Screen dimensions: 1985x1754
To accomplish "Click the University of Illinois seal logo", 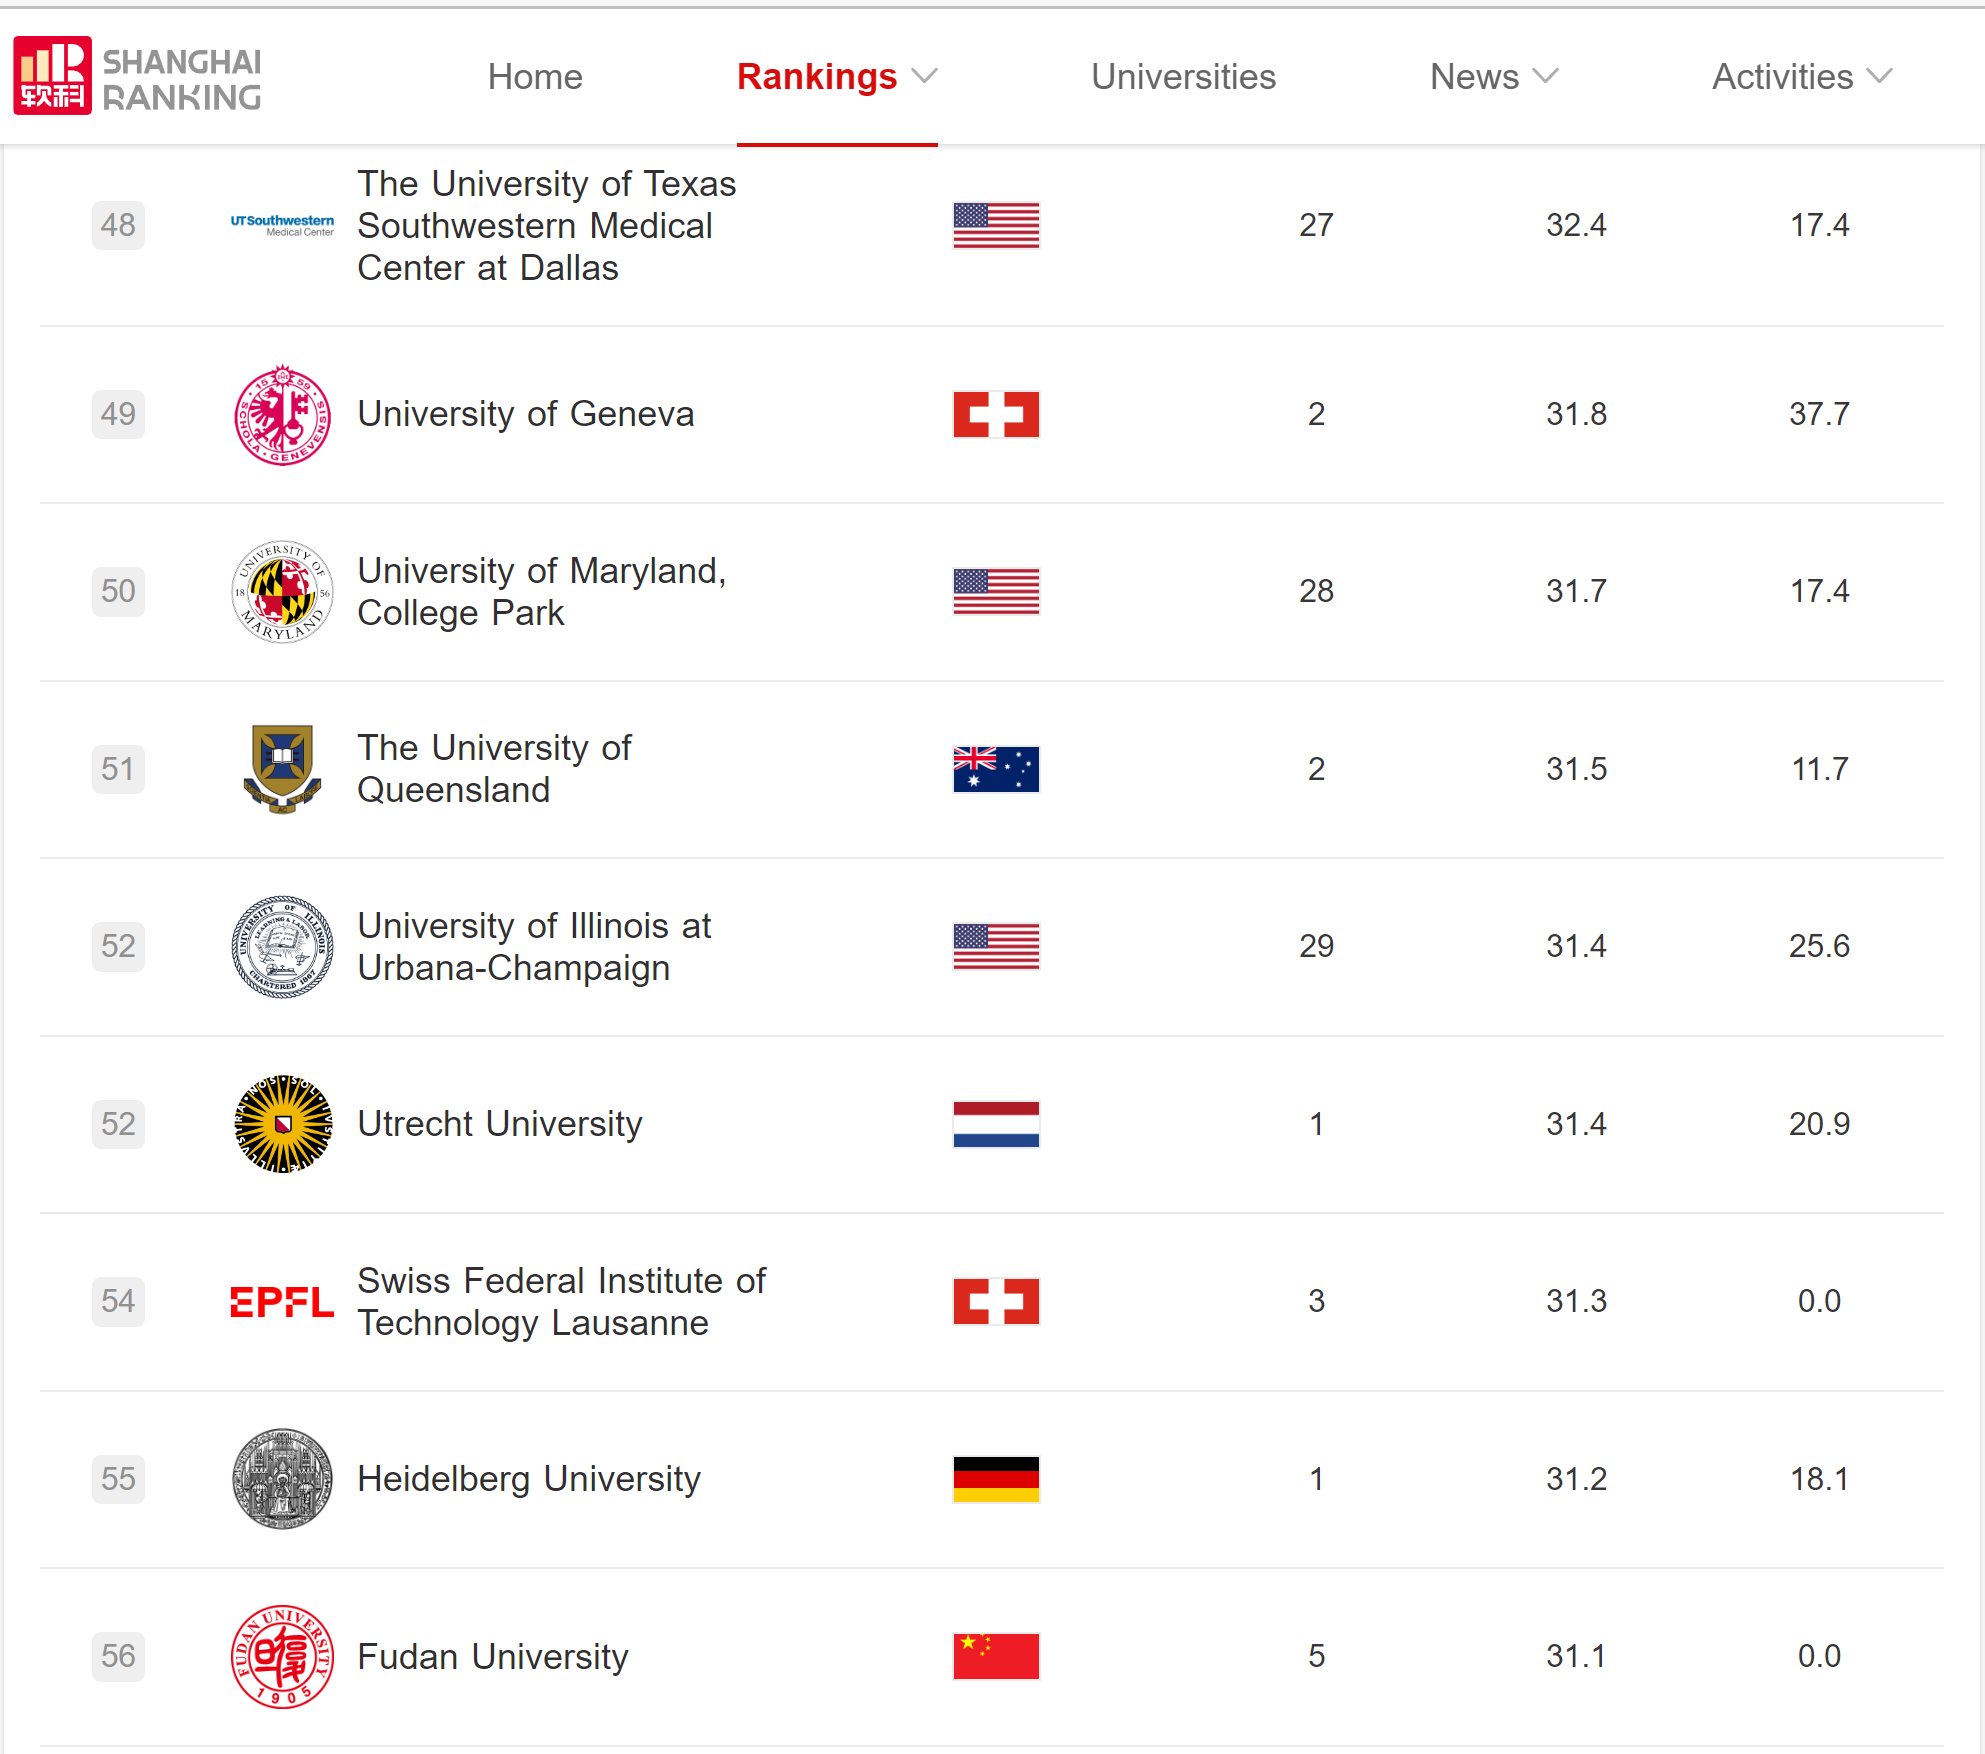I will point(282,946).
